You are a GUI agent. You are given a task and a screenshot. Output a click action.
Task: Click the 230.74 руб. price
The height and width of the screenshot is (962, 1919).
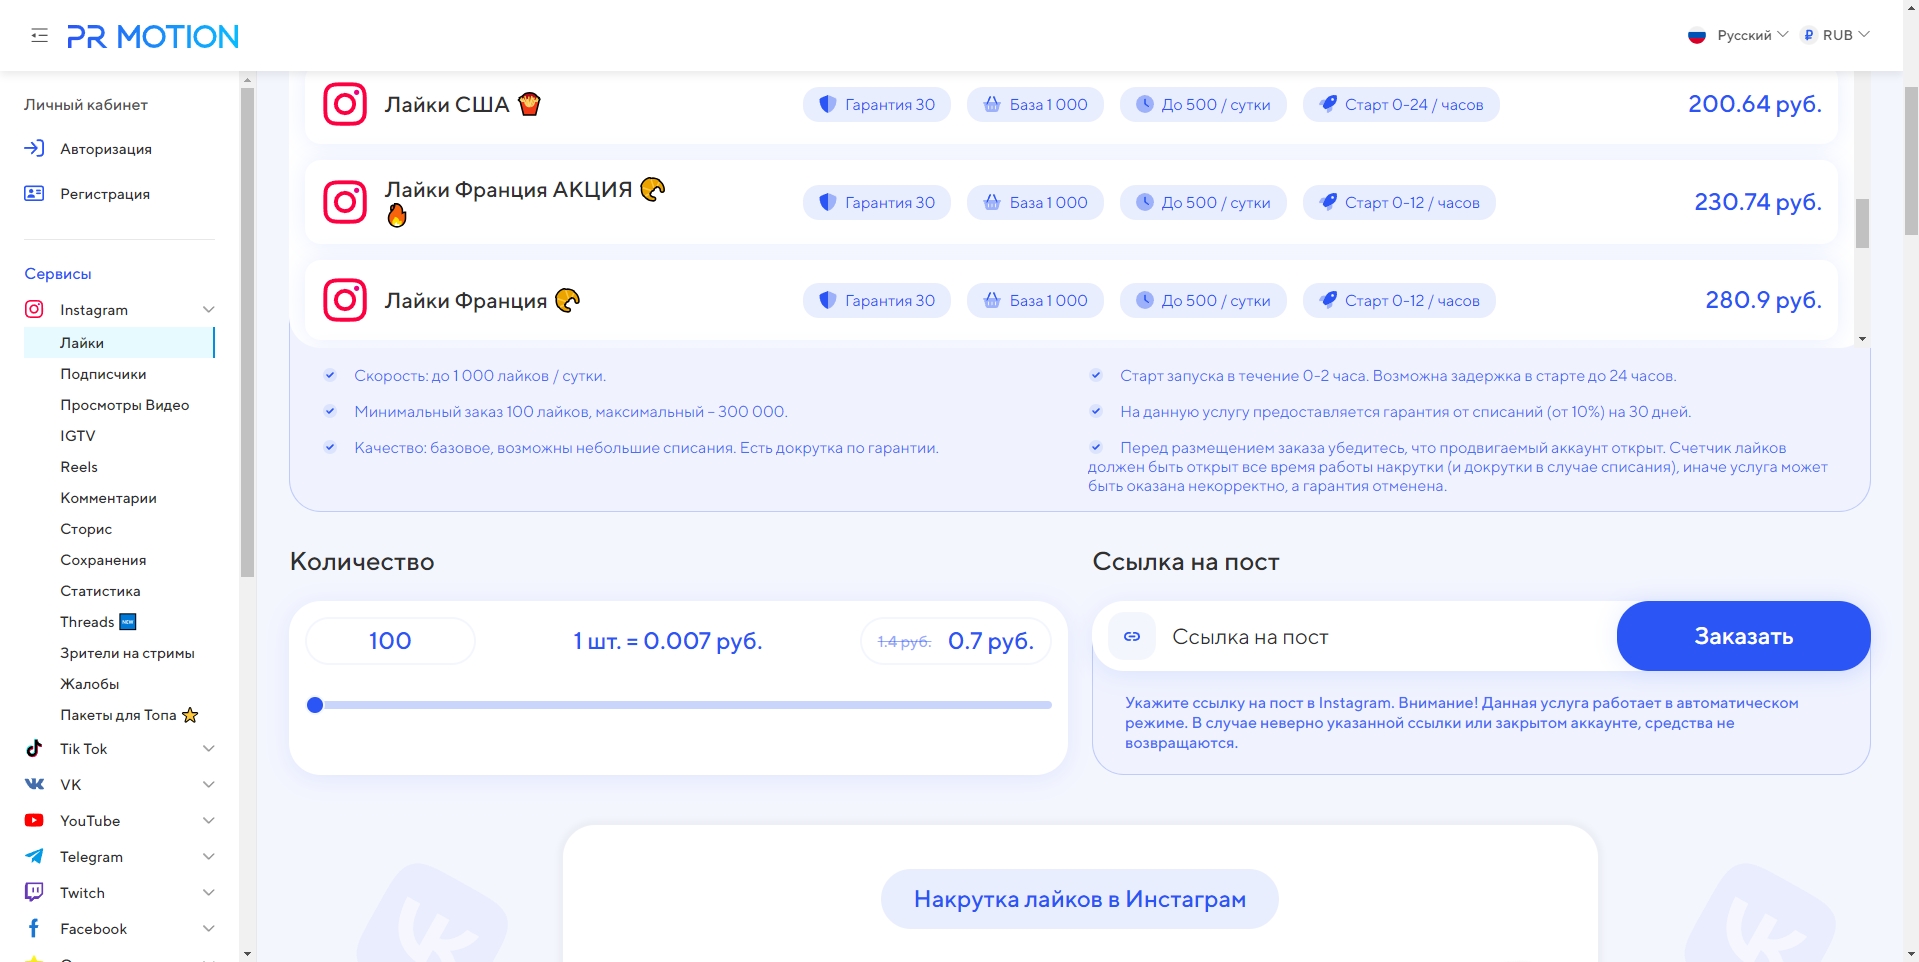(1758, 202)
